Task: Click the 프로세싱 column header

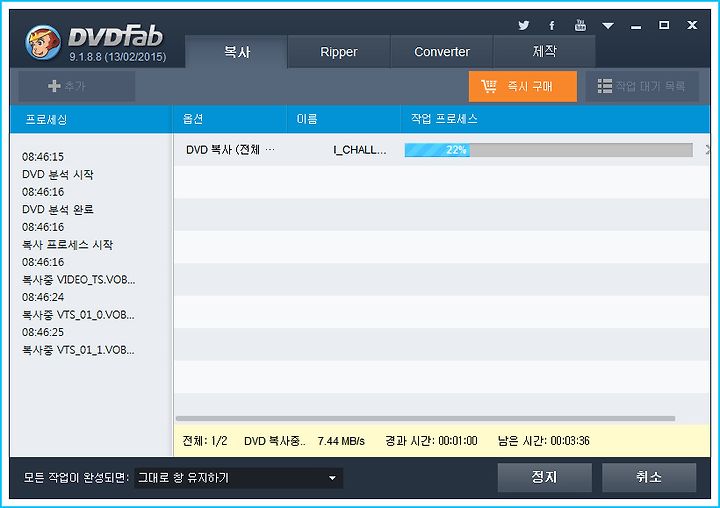Action: pos(91,119)
